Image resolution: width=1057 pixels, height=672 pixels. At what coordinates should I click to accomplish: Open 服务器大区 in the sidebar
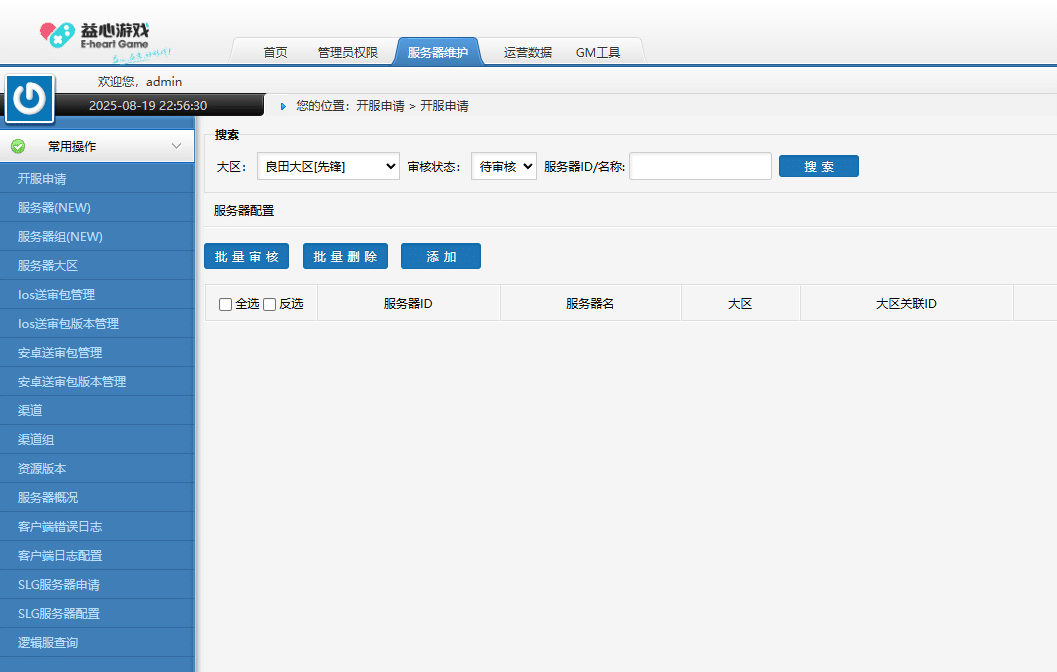(47, 266)
